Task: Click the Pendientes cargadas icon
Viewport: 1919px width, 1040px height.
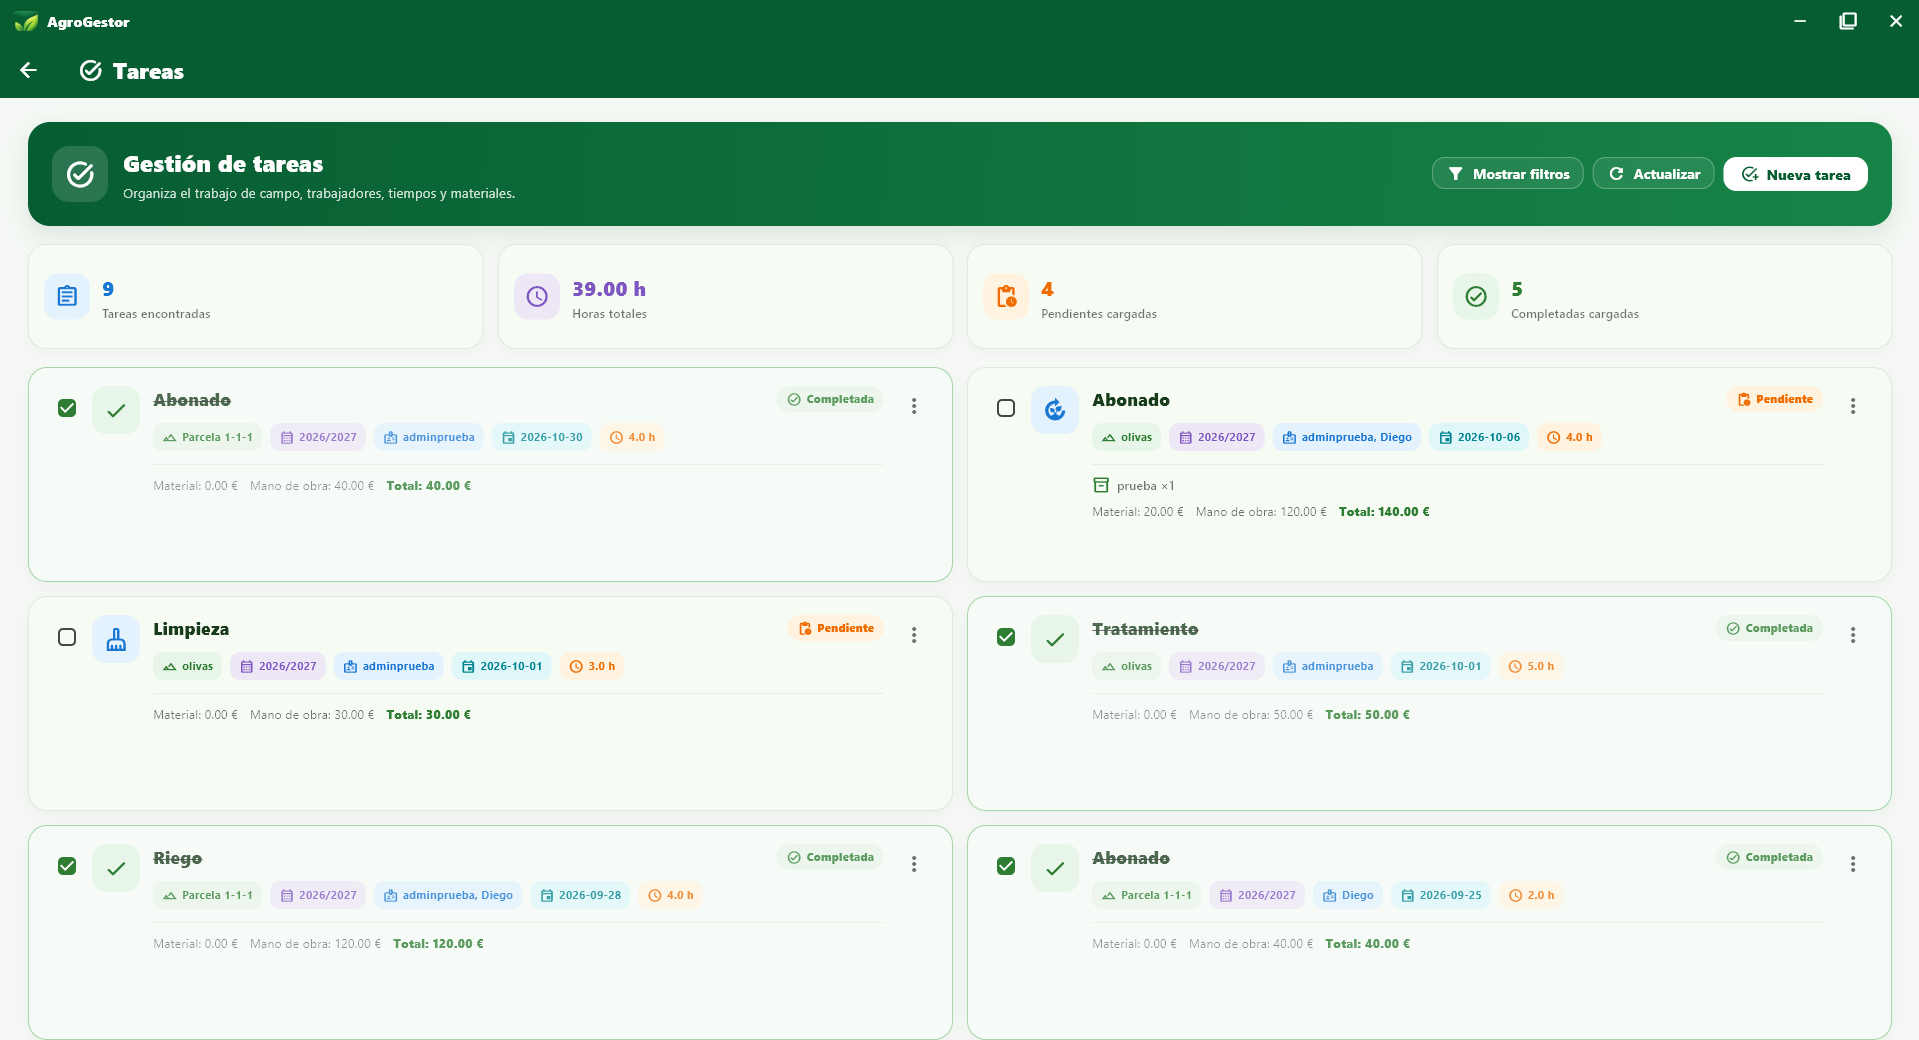Action: (x=1006, y=296)
